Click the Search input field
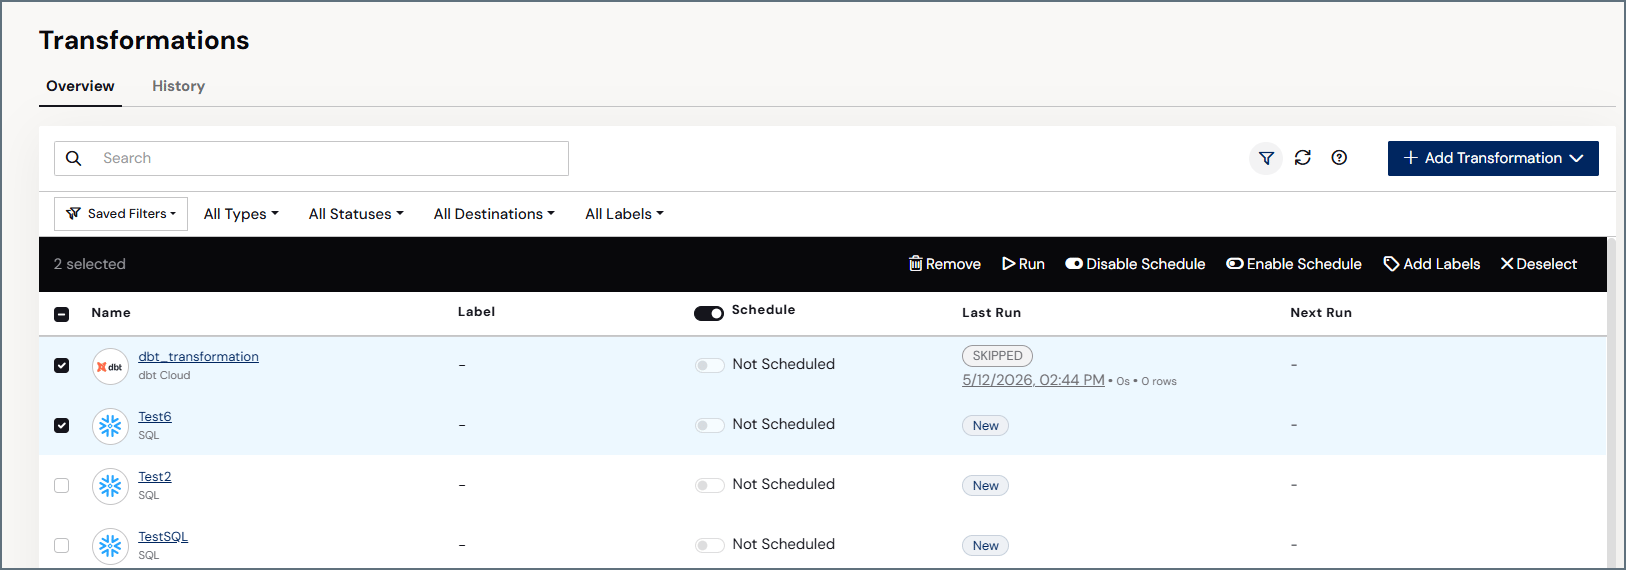1626x570 pixels. [x=311, y=158]
